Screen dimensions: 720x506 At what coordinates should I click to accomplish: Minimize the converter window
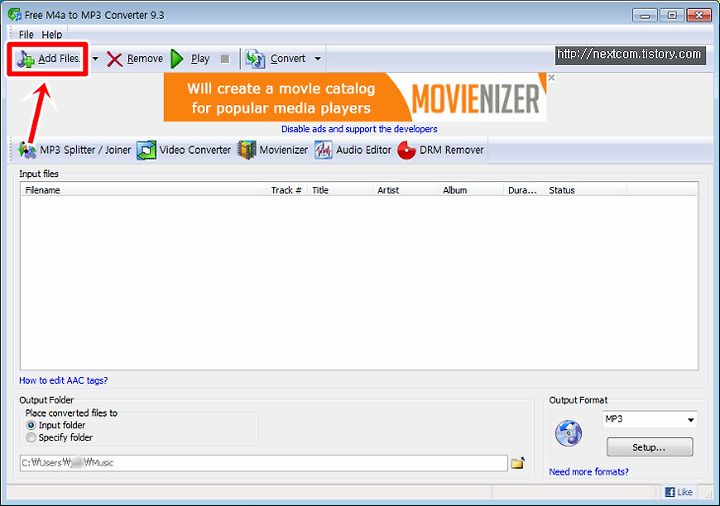pyautogui.click(x=645, y=16)
